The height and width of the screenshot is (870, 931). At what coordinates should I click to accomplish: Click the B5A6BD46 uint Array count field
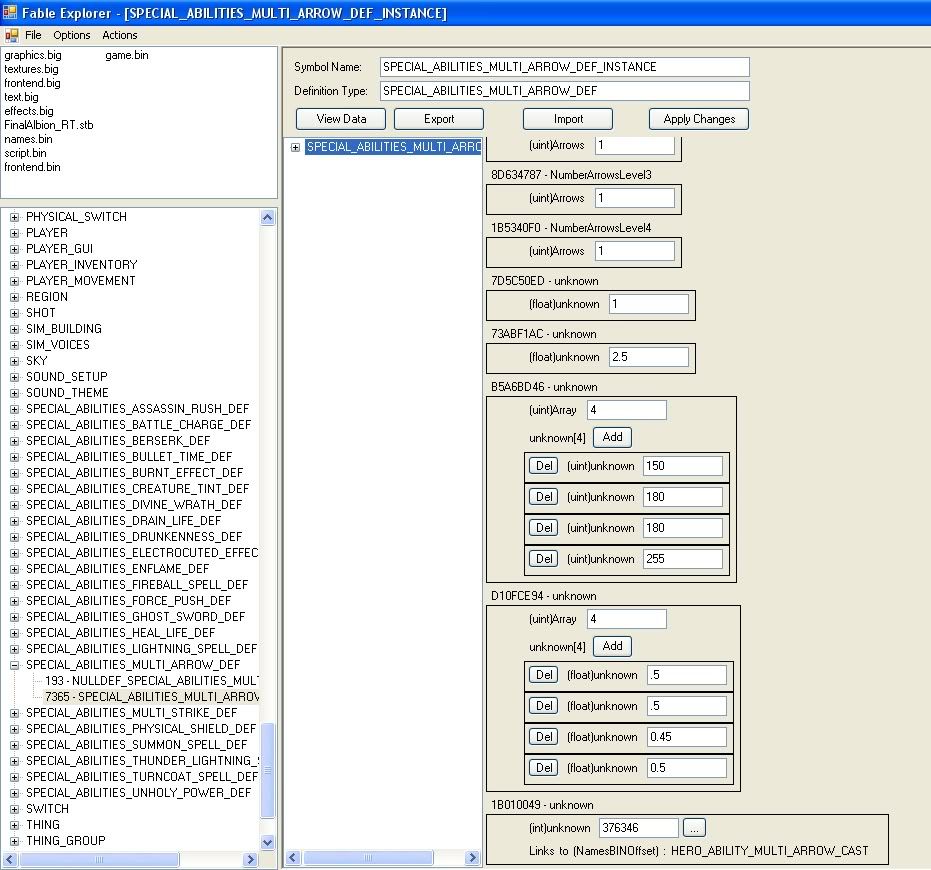pyautogui.click(x=626, y=410)
